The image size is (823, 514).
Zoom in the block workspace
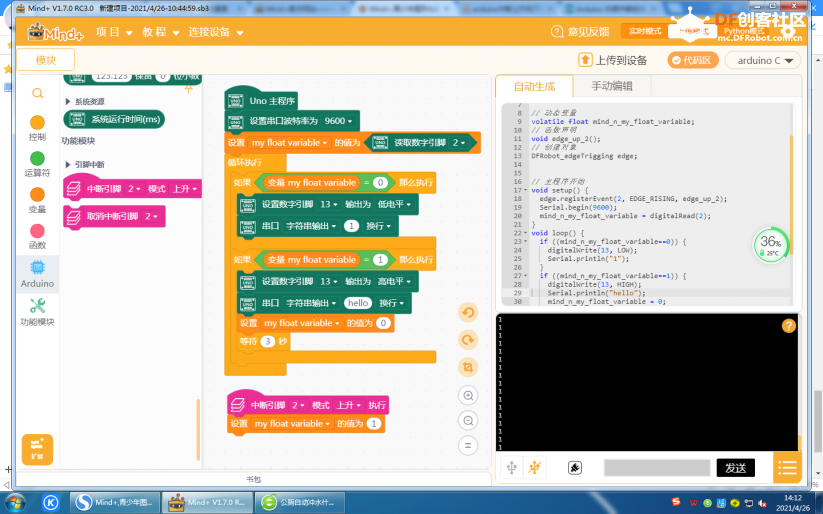coord(468,395)
